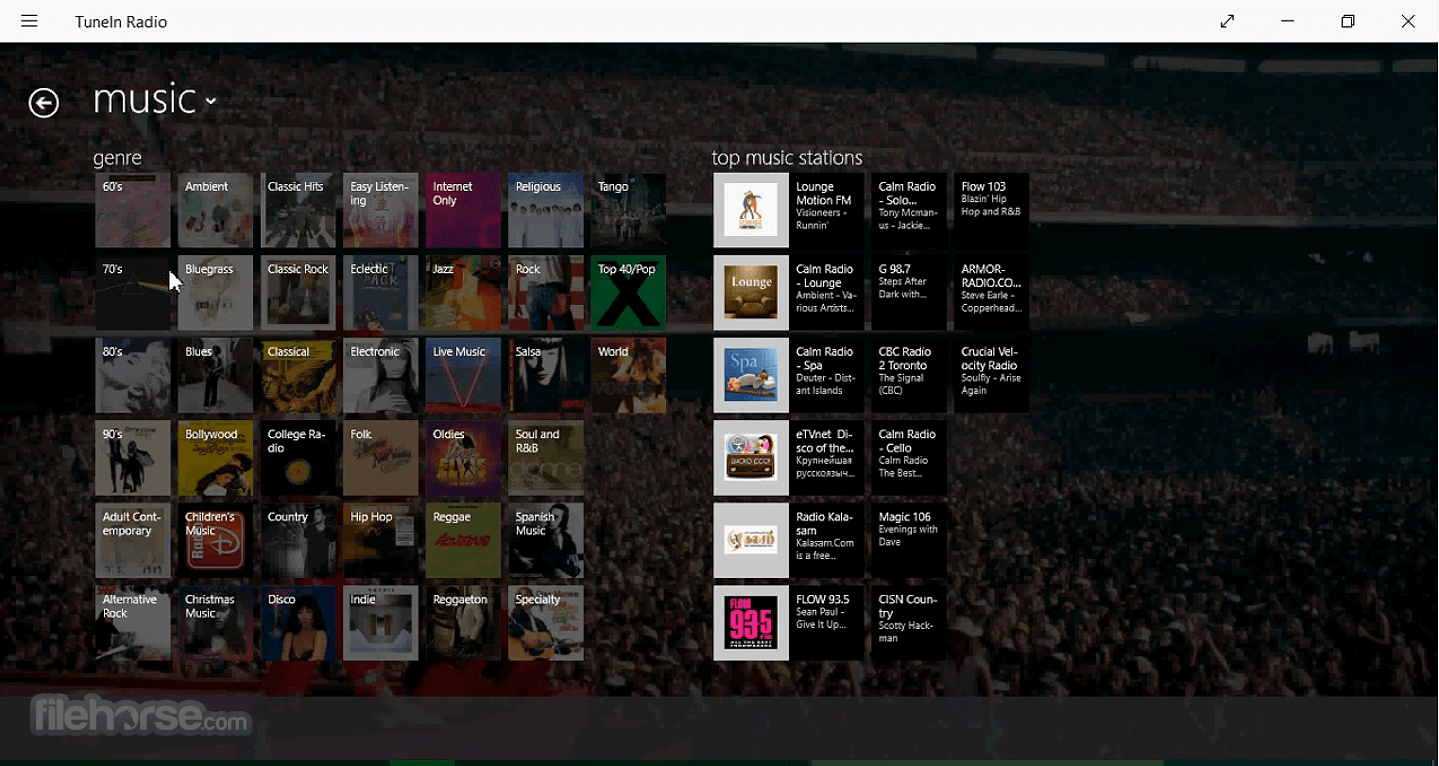Choose the Live Music genre tile

463,376
